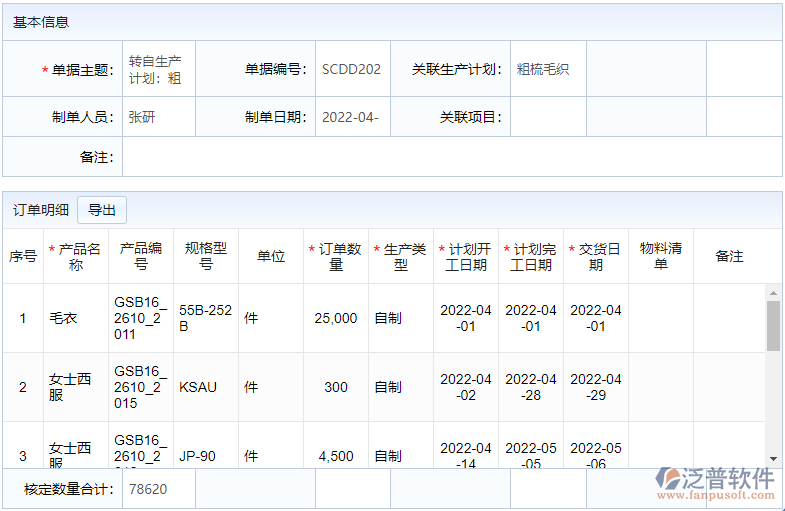785x511 pixels.
Task: Click the scrollbar up arrow in order table
Action: pos(773,293)
